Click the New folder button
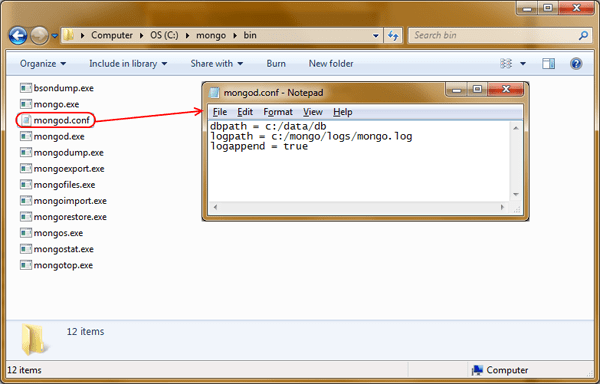Screen dimensions: 600x384 tap(331, 63)
